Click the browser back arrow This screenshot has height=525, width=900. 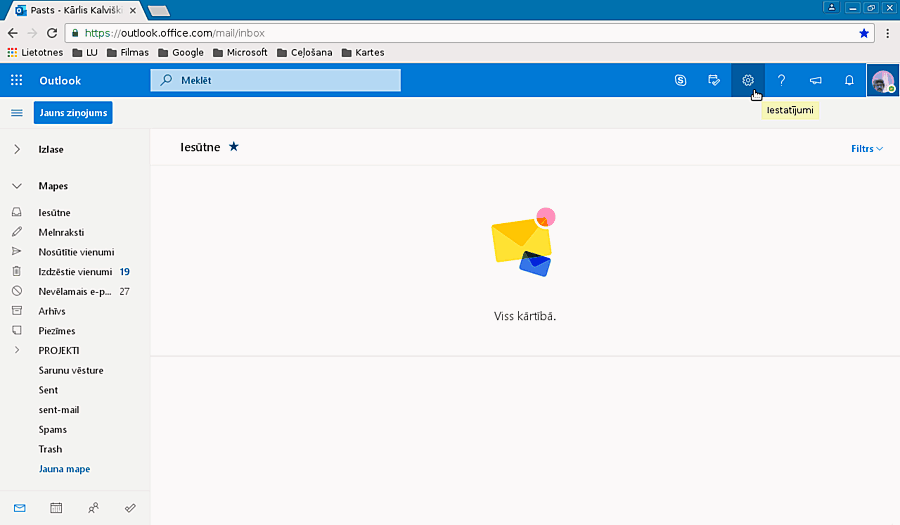pos(13,33)
